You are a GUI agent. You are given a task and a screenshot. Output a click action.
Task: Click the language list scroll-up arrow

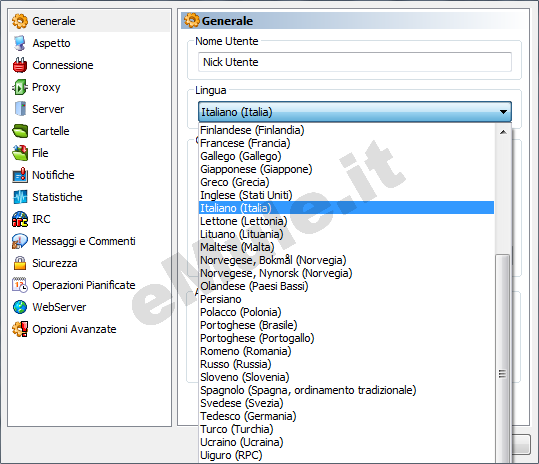click(503, 132)
